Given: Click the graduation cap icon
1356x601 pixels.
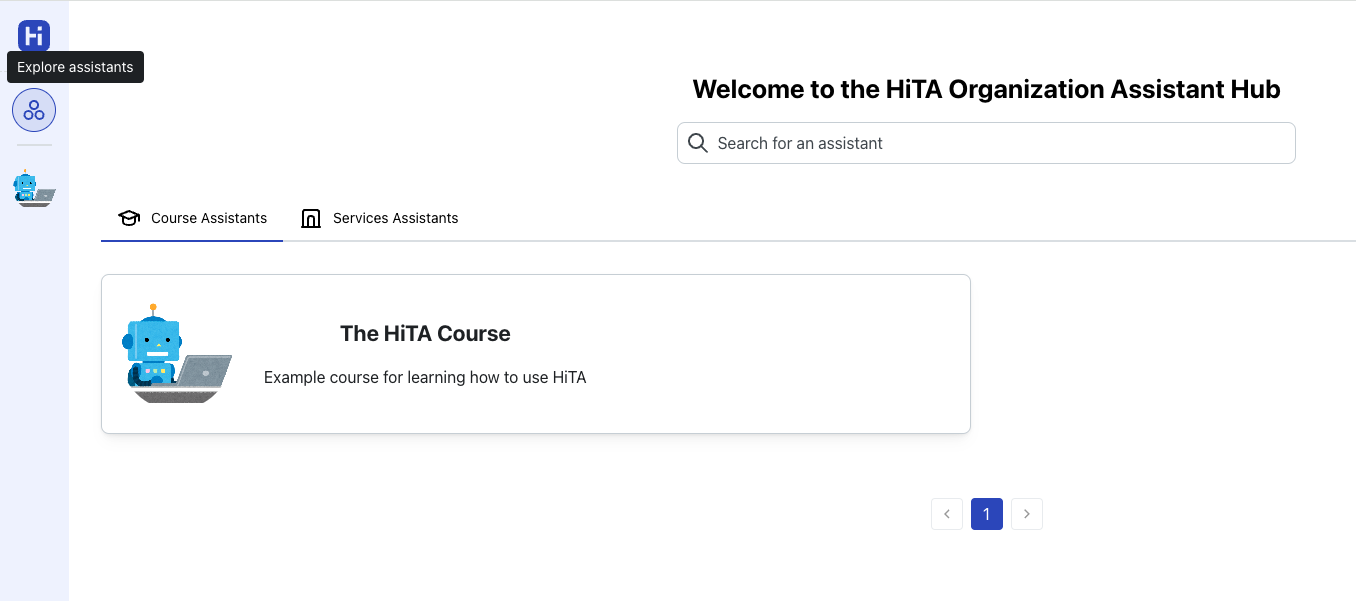Looking at the screenshot, I should point(129,218).
